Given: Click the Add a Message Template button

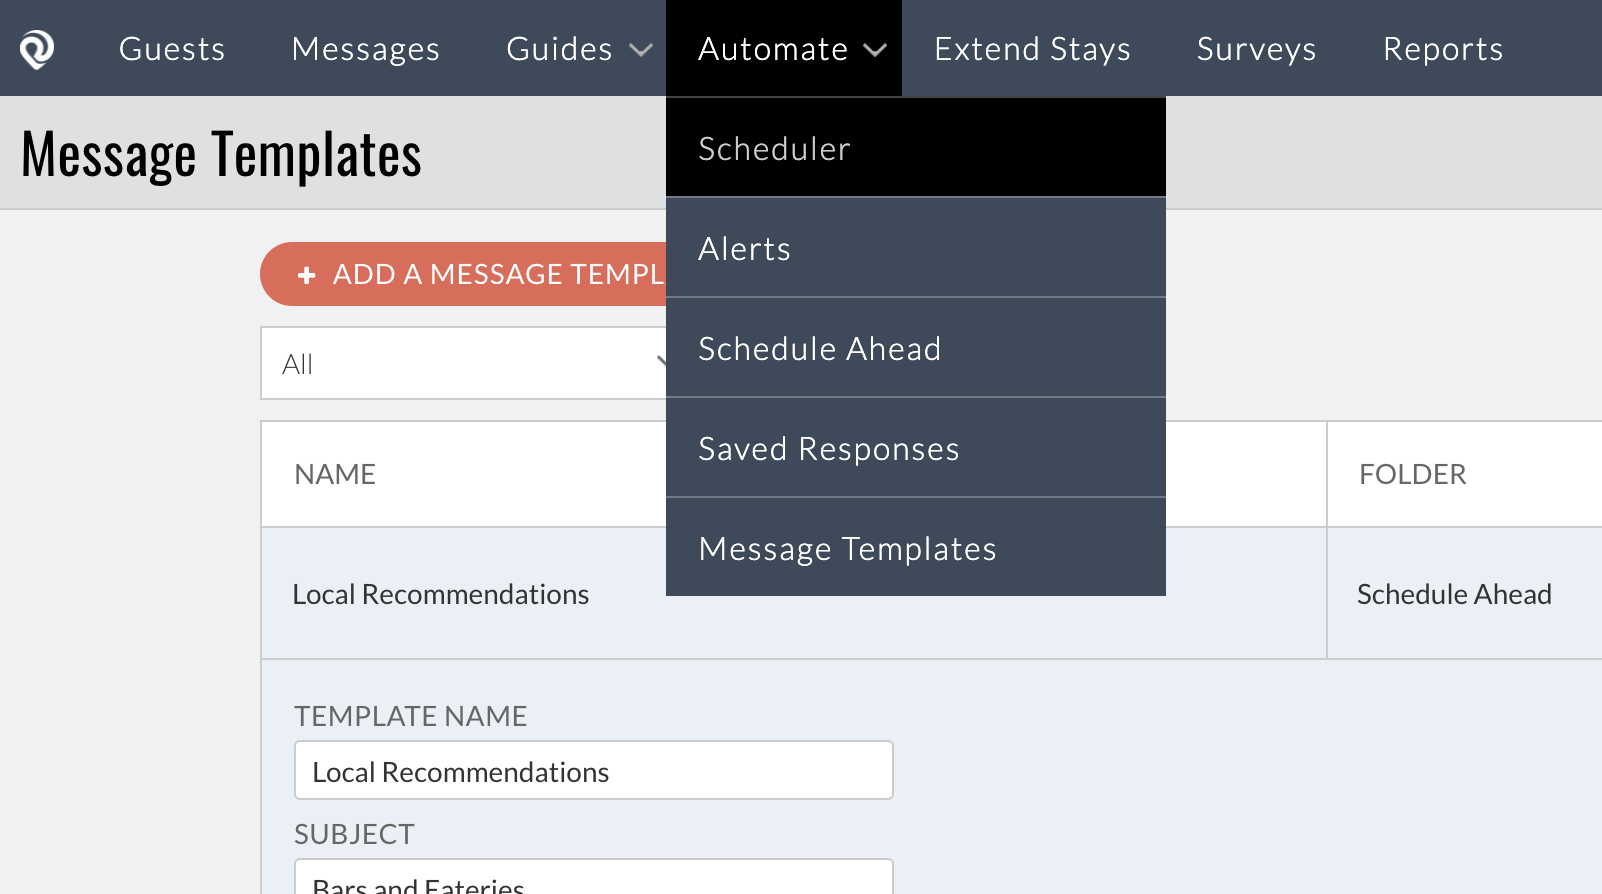Looking at the screenshot, I should [464, 274].
